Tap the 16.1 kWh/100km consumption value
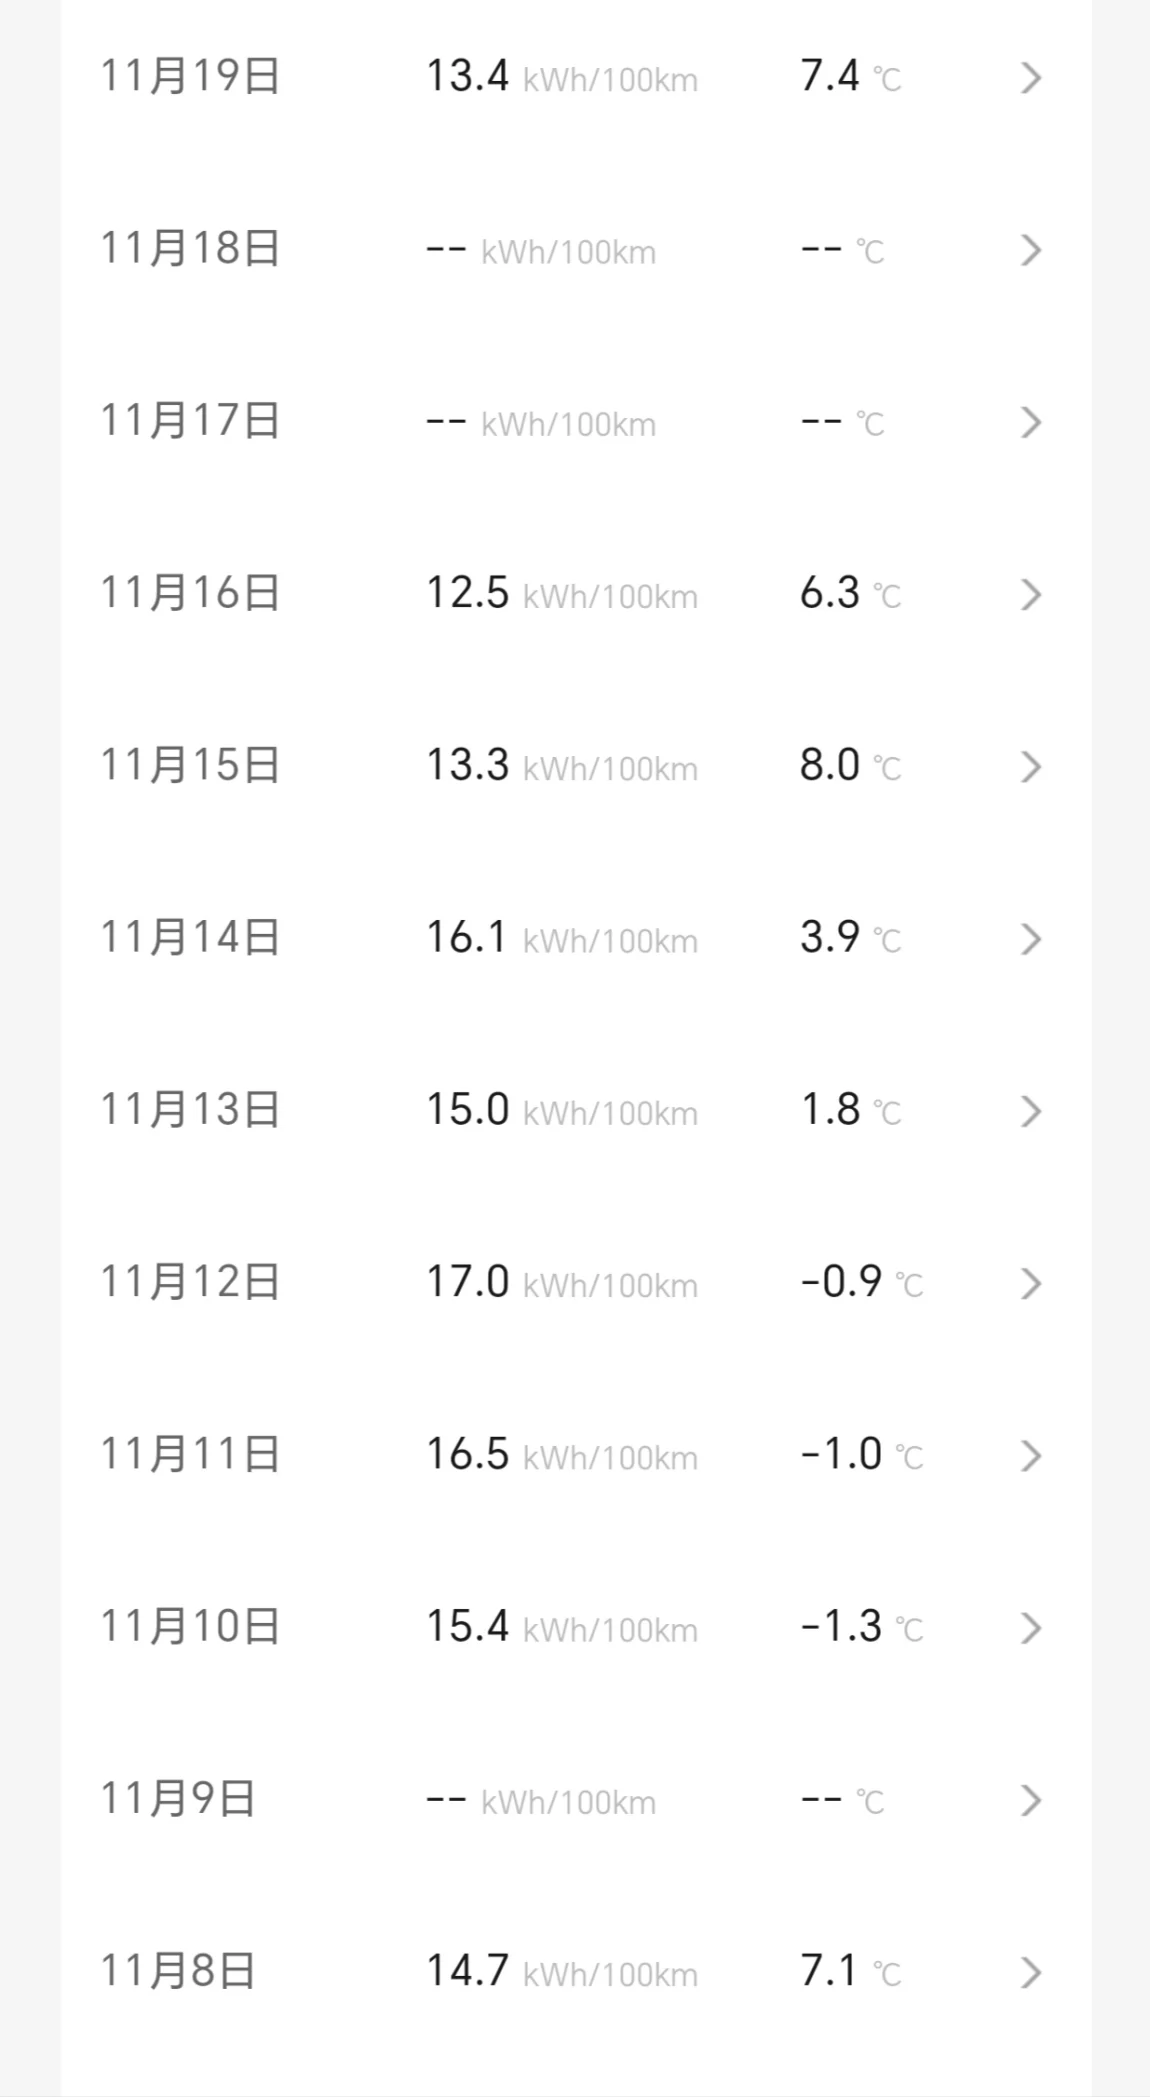The height and width of the screenshot is (2097, 1150). pyautogui.click(x=561, y=938)
